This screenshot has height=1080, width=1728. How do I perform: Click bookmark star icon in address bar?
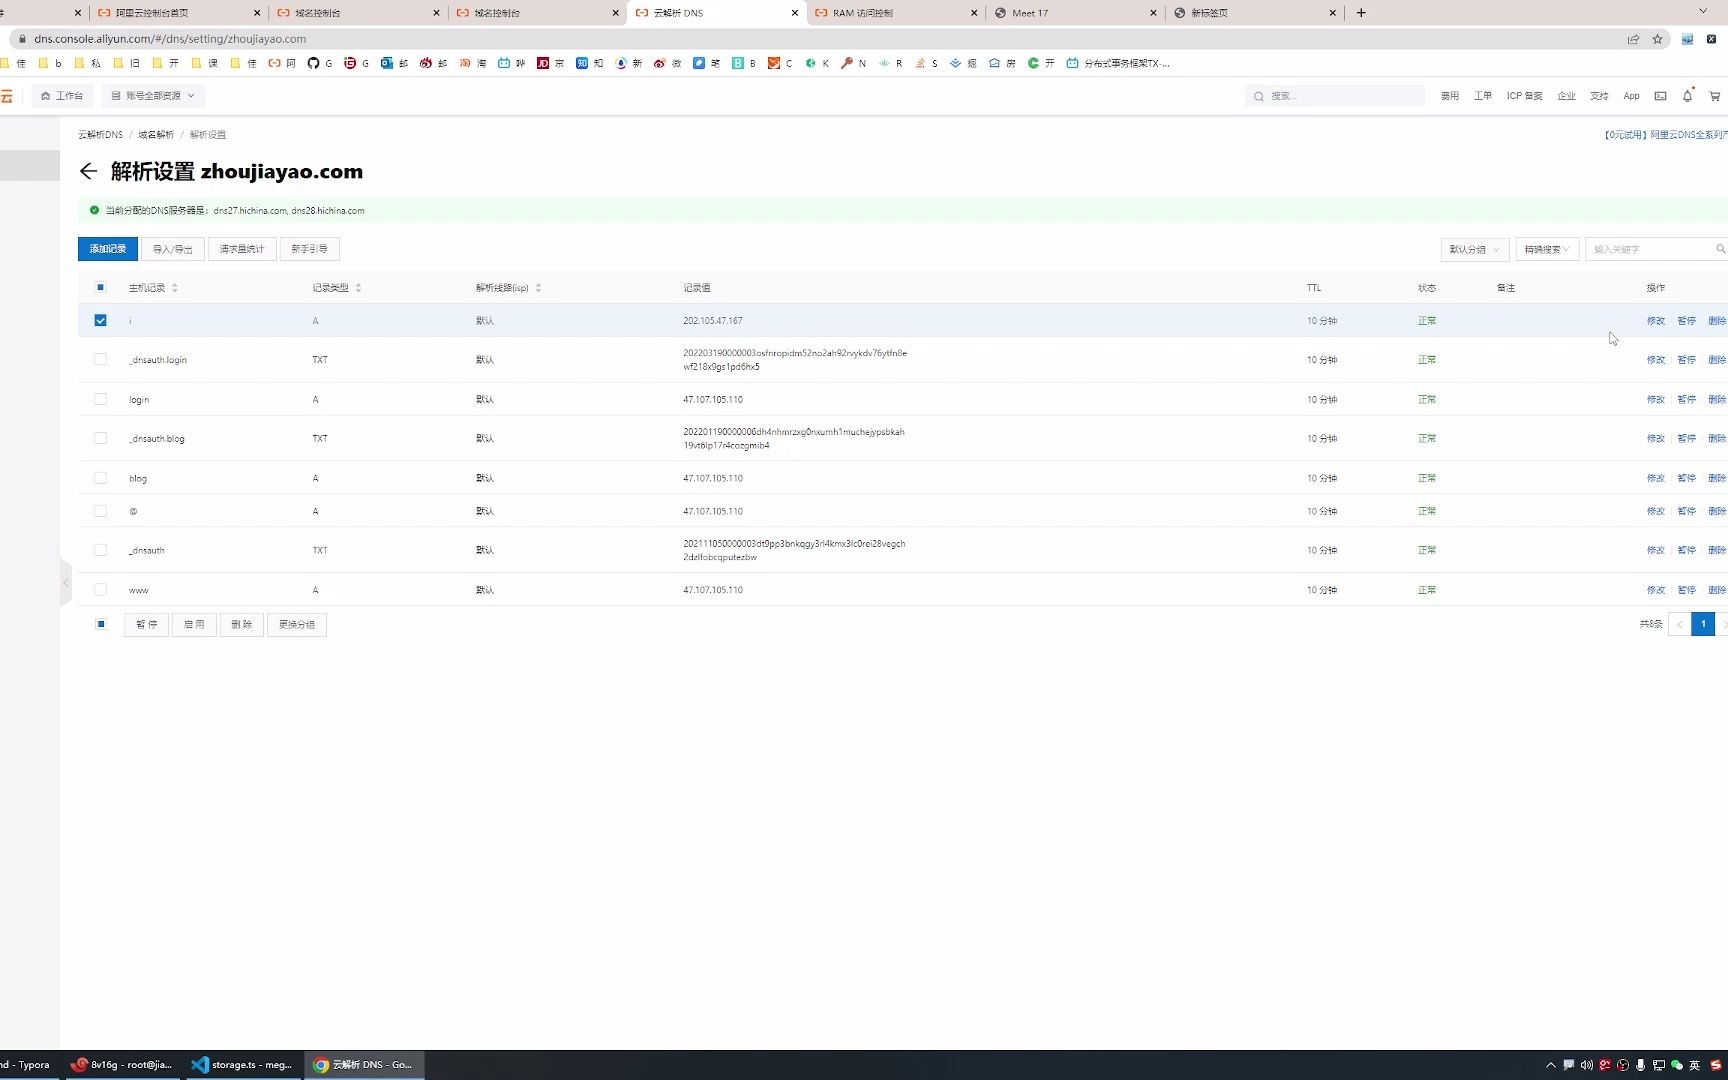pyautogui.click(x=1657, y=39)
